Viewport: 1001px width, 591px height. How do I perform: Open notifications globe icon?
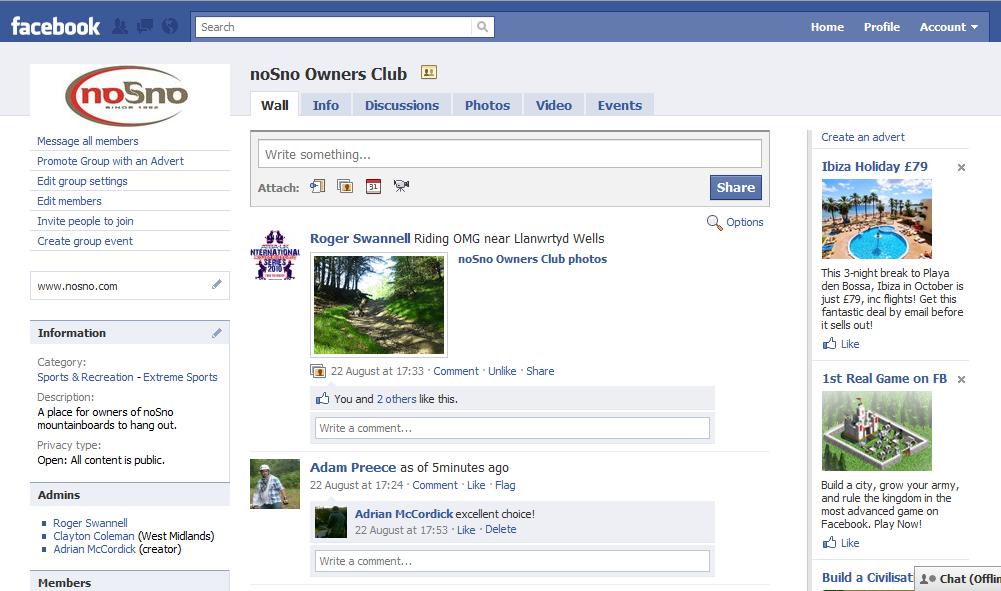[170, 26]
